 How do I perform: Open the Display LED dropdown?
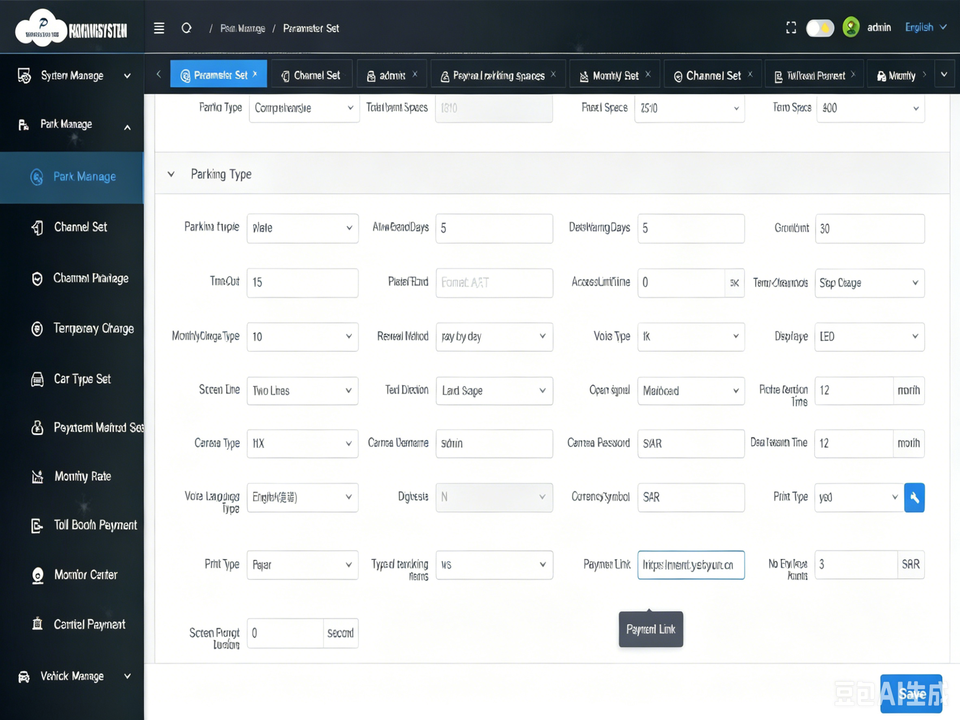tap(869, 337)
